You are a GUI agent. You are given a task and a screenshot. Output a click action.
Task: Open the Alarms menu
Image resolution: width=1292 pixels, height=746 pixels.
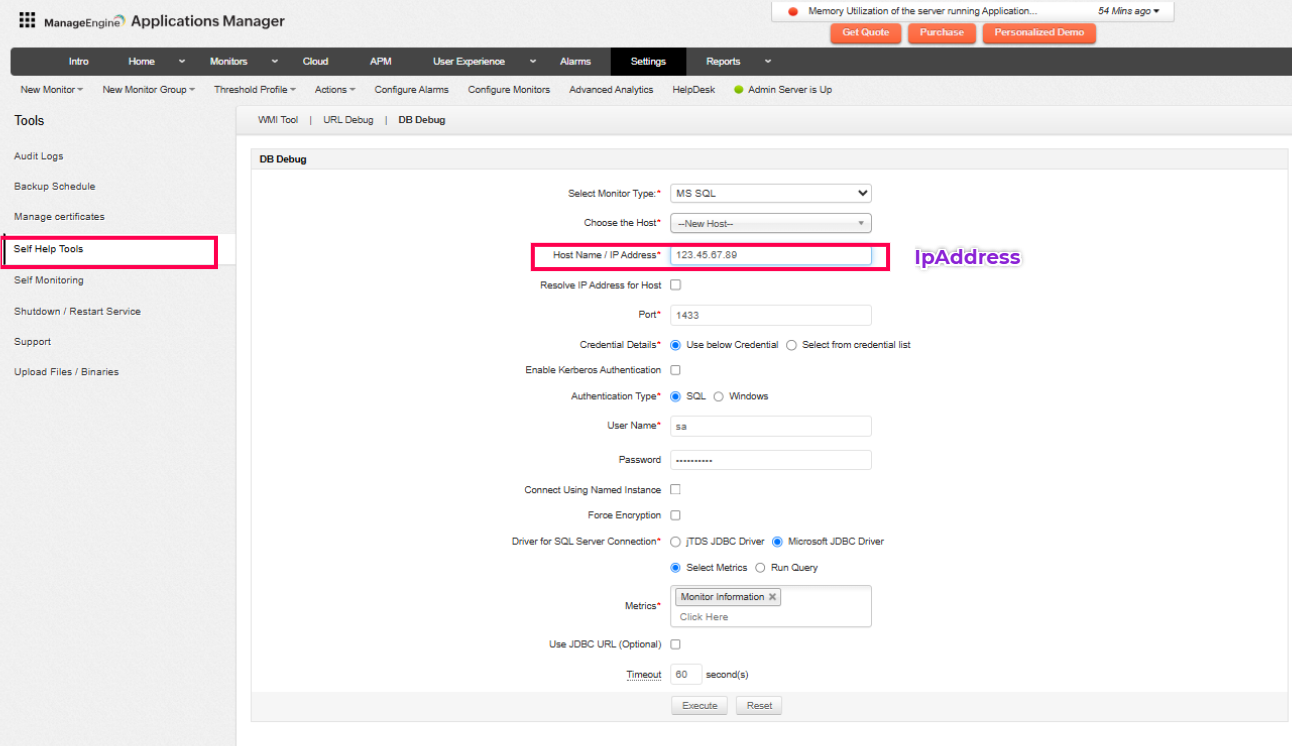click(575, 62)
